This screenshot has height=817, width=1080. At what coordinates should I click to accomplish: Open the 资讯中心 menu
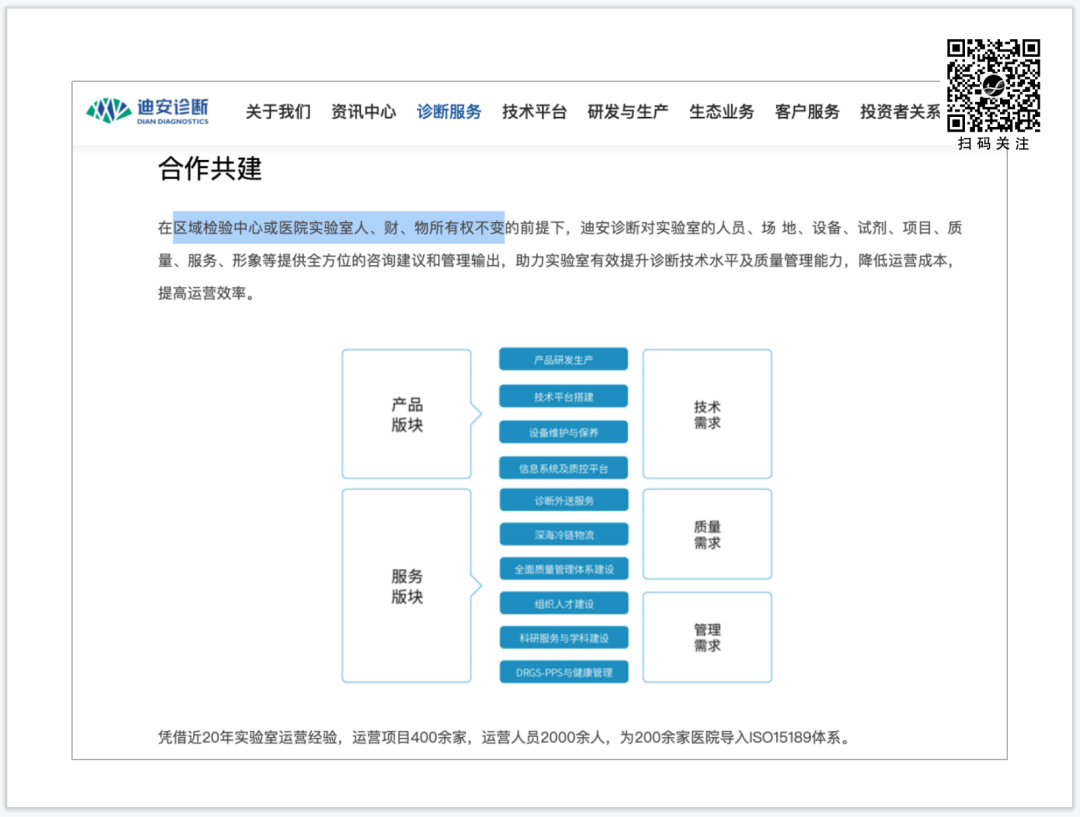point(363,112)
